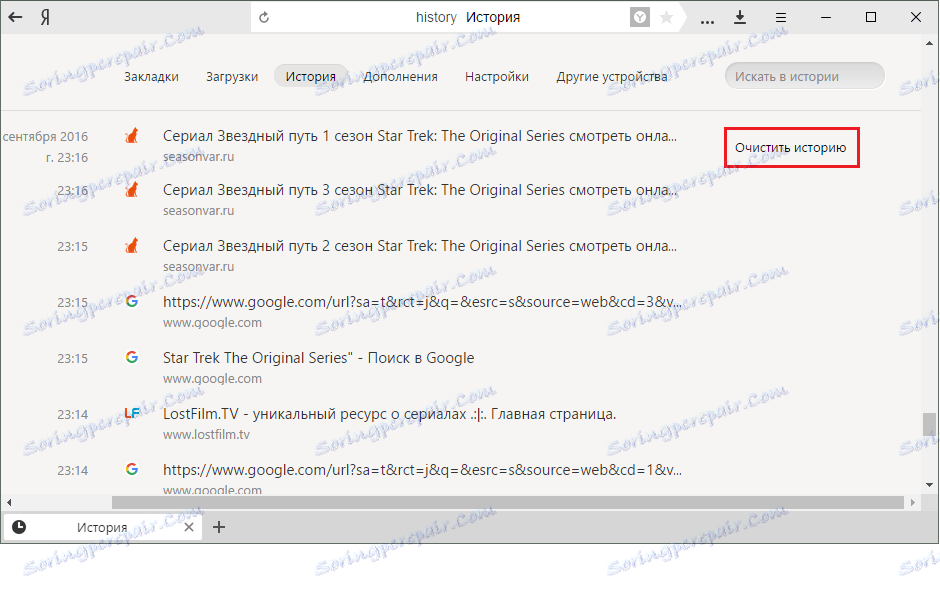Open Звездный путь 2 сезон history link
This screenshot has height=591, width=940.
coord(420,246)
